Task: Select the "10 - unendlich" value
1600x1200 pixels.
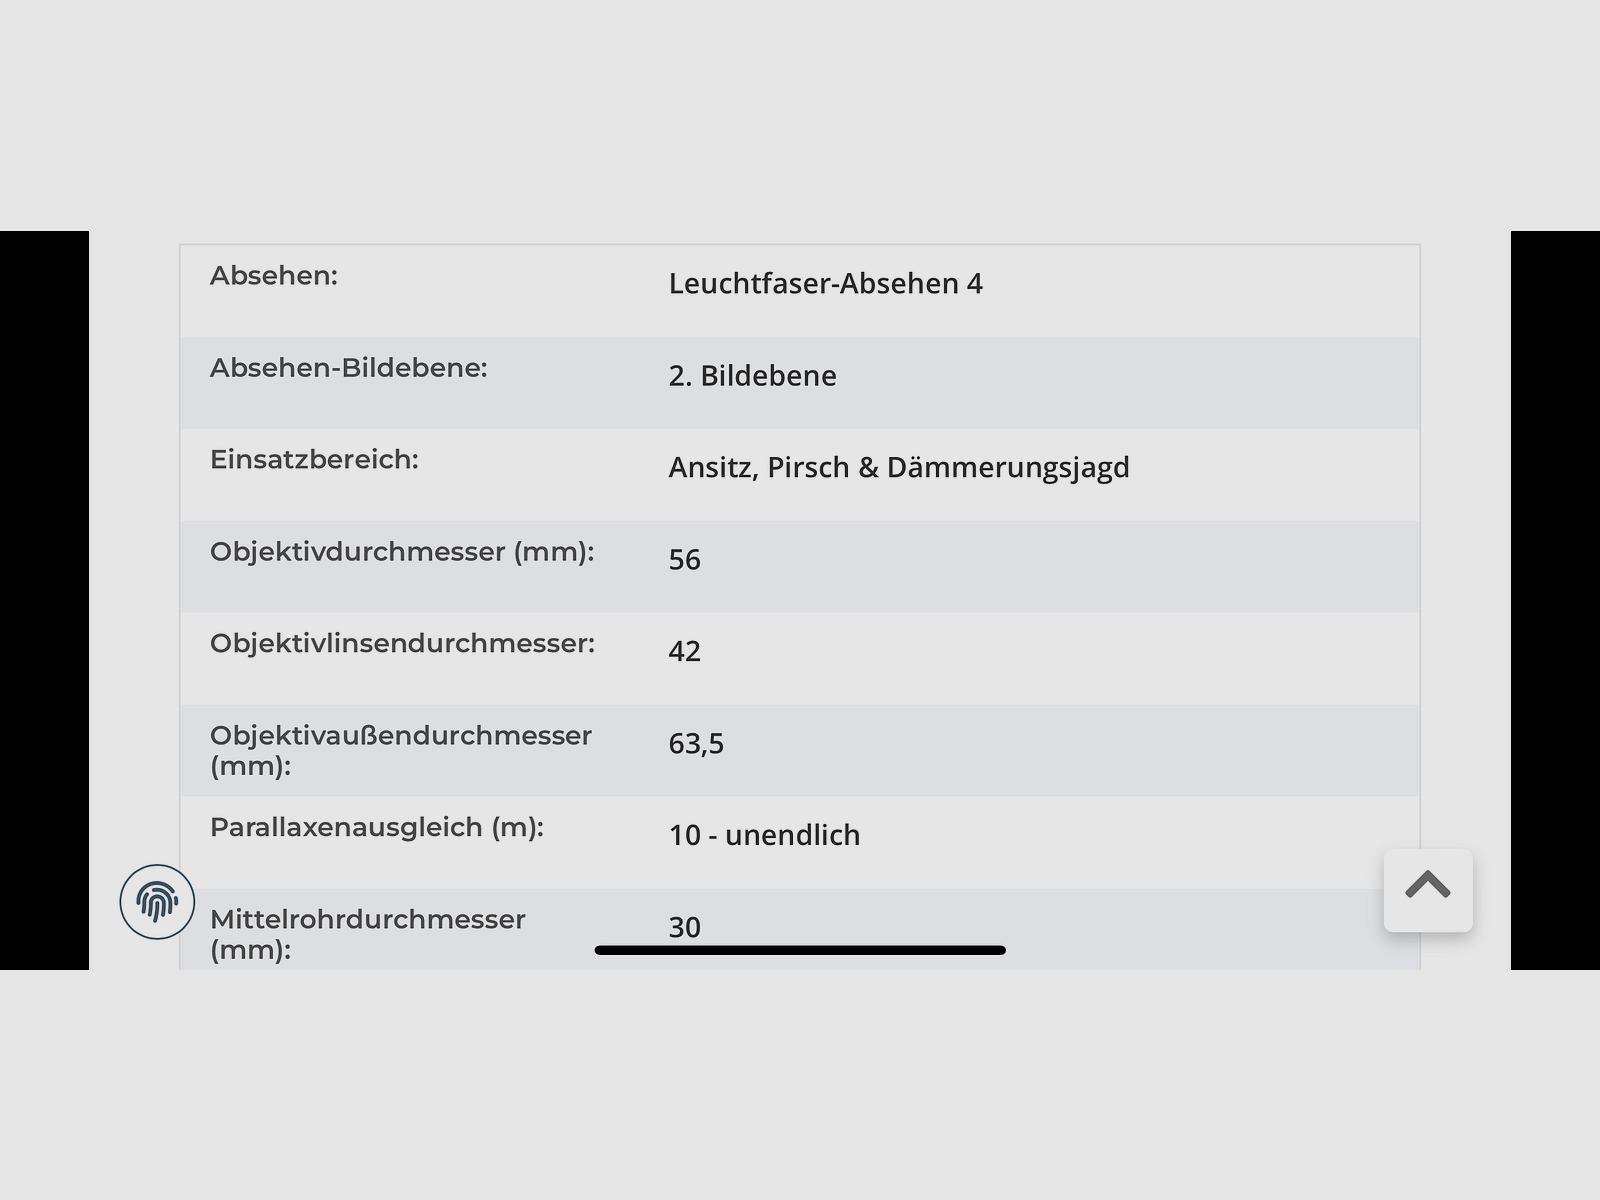Action: click(764, 836)
